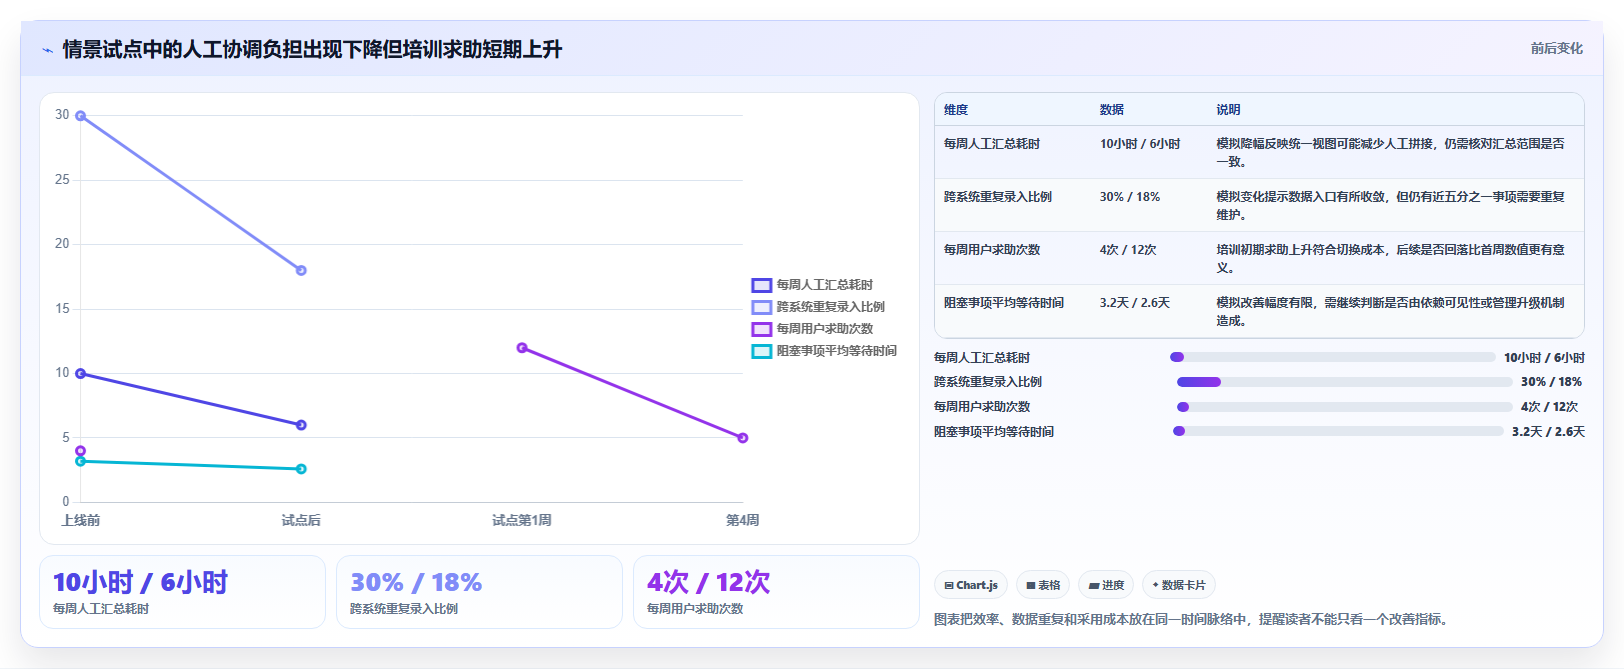
Task: Click the 试点第1周 x-axis label
Action: [522, 520]
